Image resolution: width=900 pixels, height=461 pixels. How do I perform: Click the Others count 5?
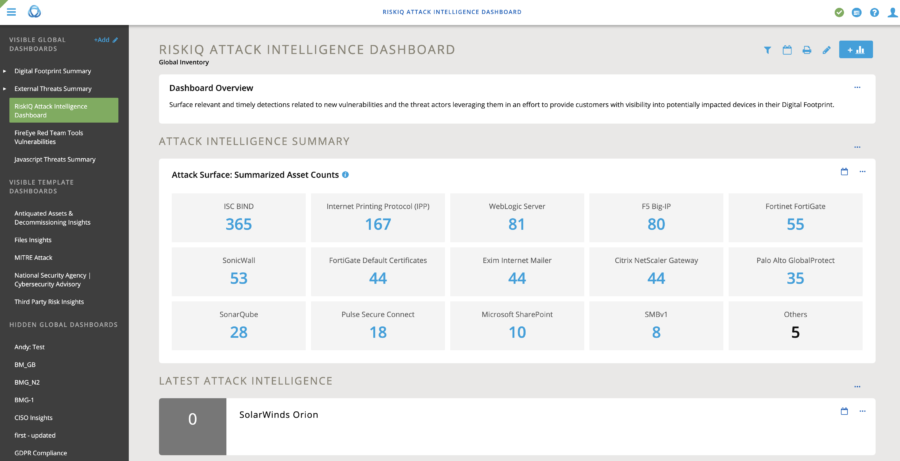795,332
